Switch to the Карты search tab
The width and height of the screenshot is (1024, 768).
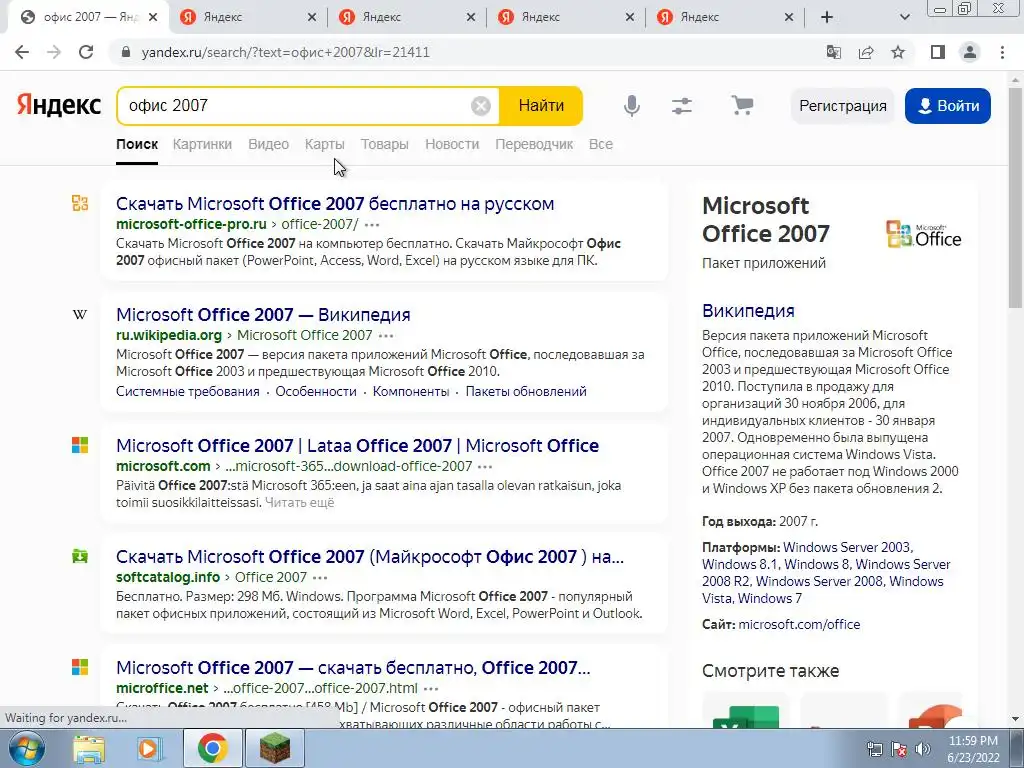[x=325, y=144]
